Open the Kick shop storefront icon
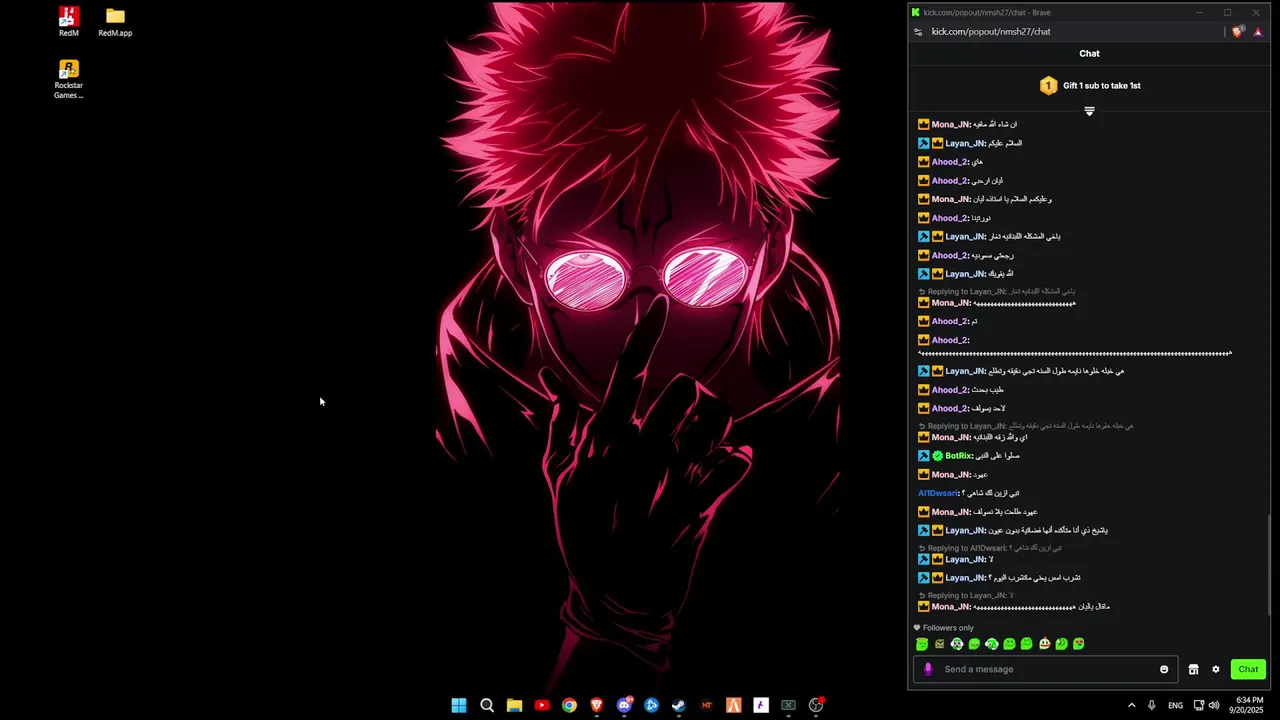Image resolution: width=1280 pixels, height=720 pixels. point(1193,669)
